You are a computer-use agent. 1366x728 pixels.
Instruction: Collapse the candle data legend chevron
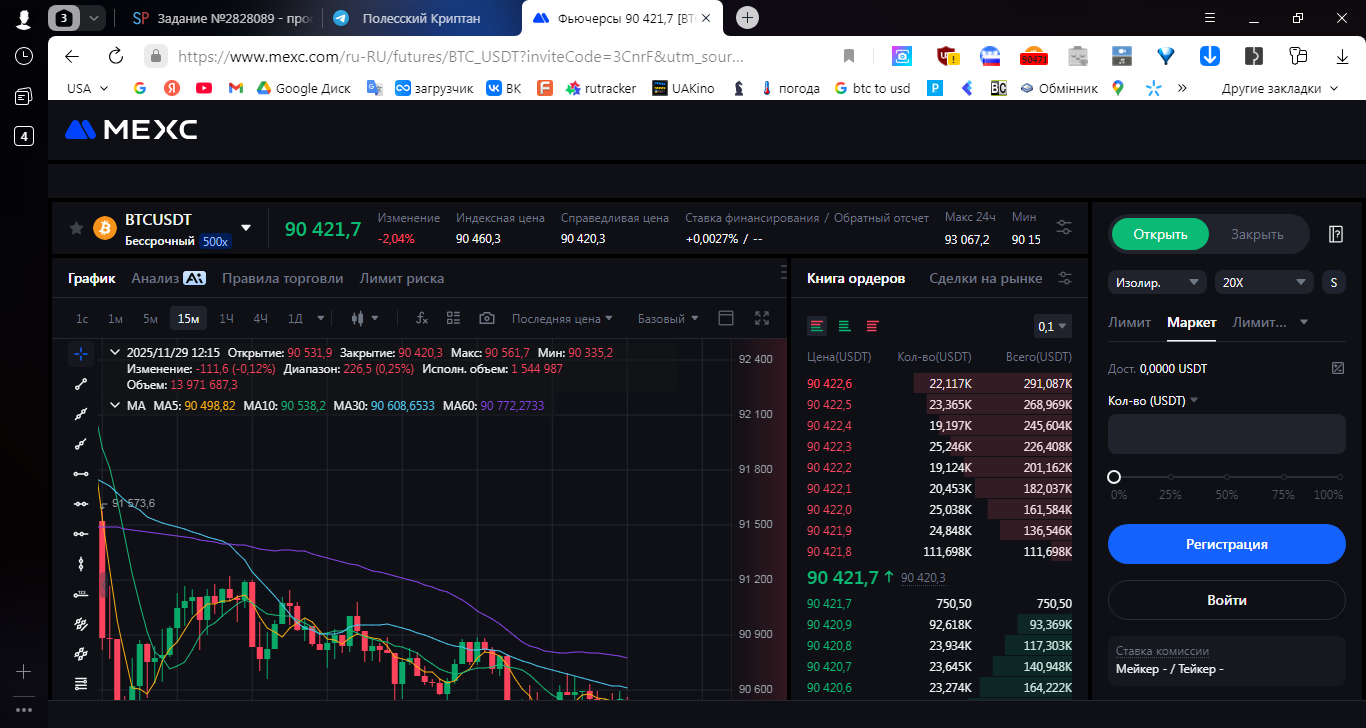tap(114, 353)
